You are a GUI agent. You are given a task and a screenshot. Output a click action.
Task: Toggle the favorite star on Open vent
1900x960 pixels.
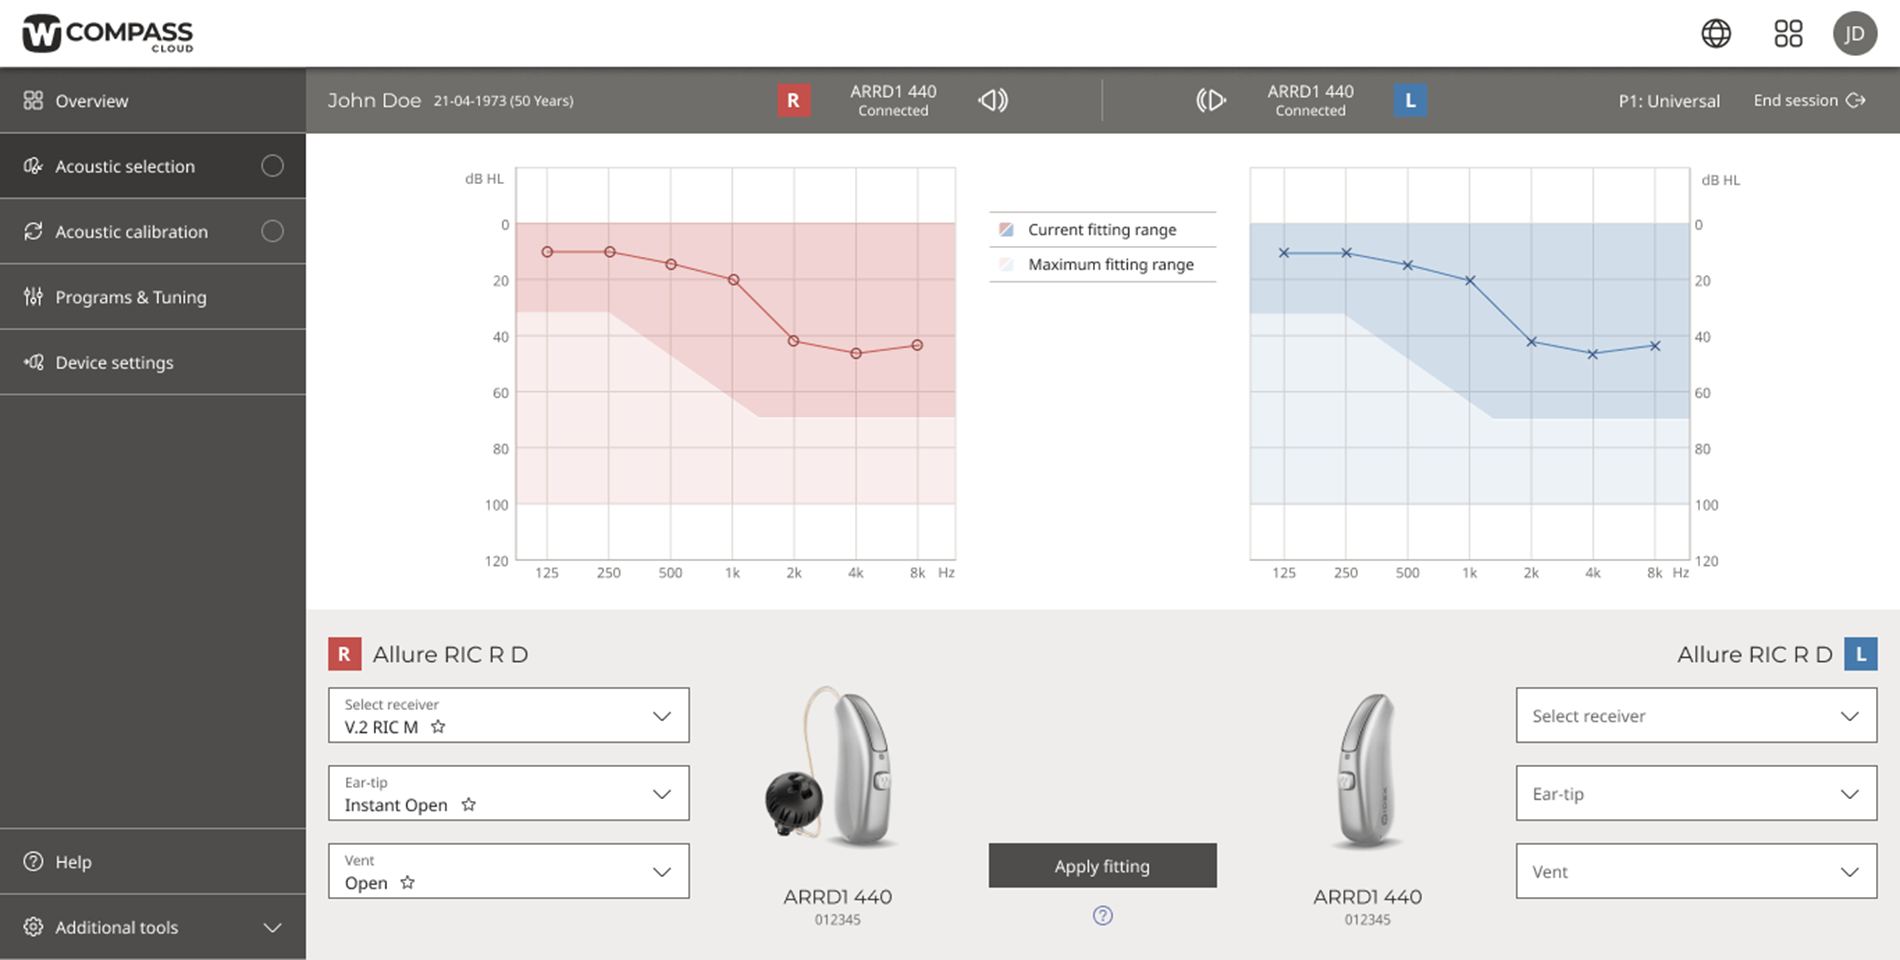pos(407,883)
